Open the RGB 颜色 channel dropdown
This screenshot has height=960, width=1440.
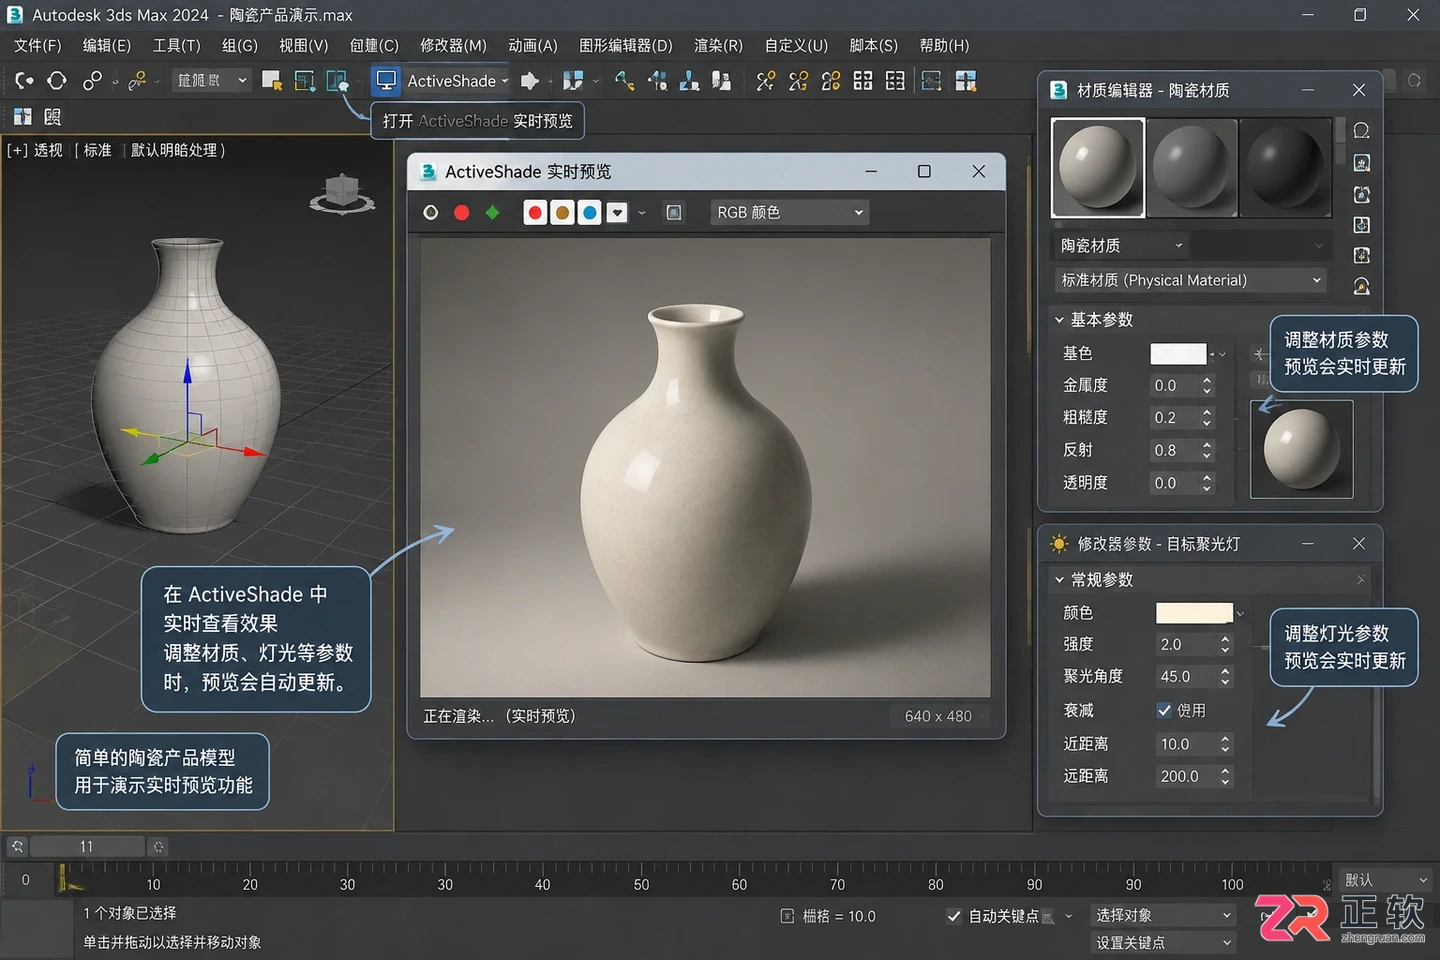[x=789, y=212]
